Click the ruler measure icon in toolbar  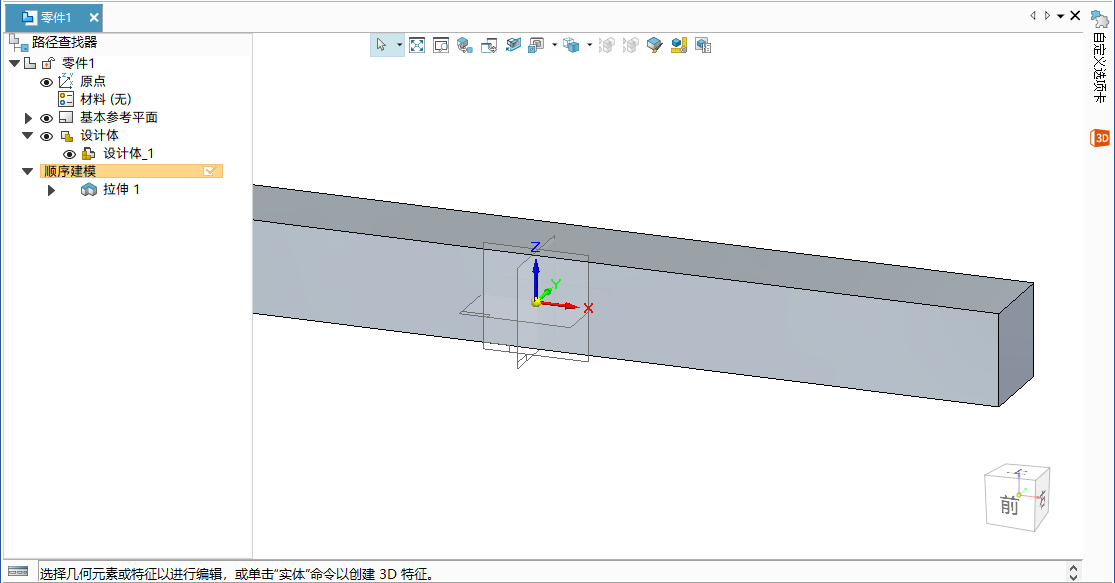(x=679, y=45)
